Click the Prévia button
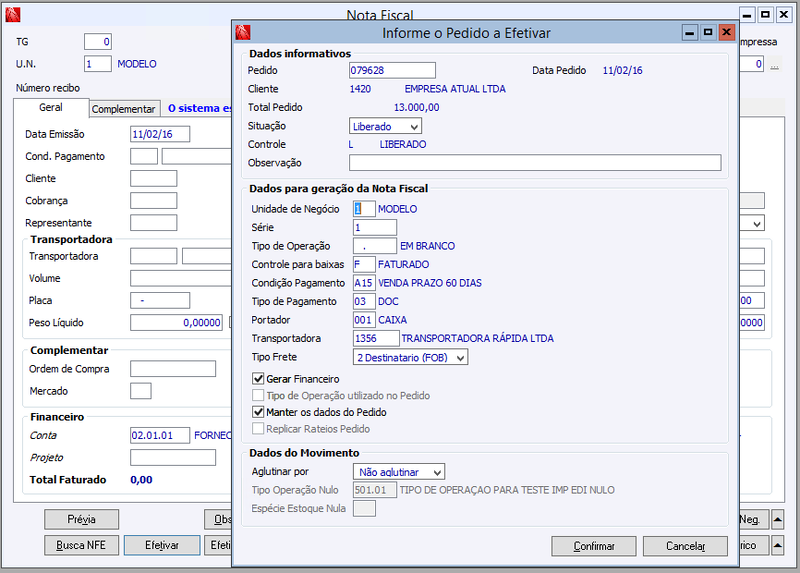Viewport: 800px width, 573px height. coord(81,519)
